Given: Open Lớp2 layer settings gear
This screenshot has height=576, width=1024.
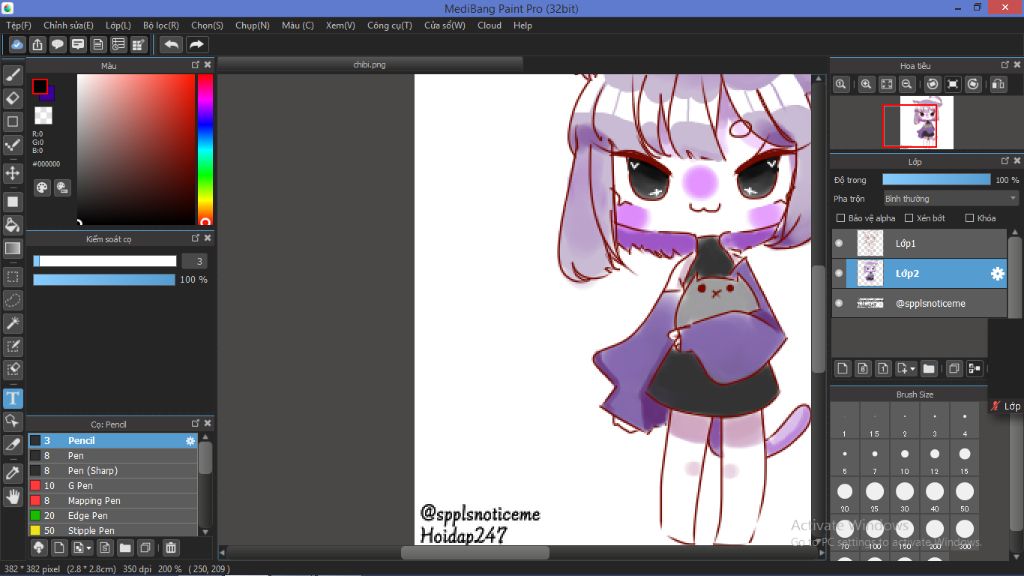Looking at the screenshot, I should point(997,274).
